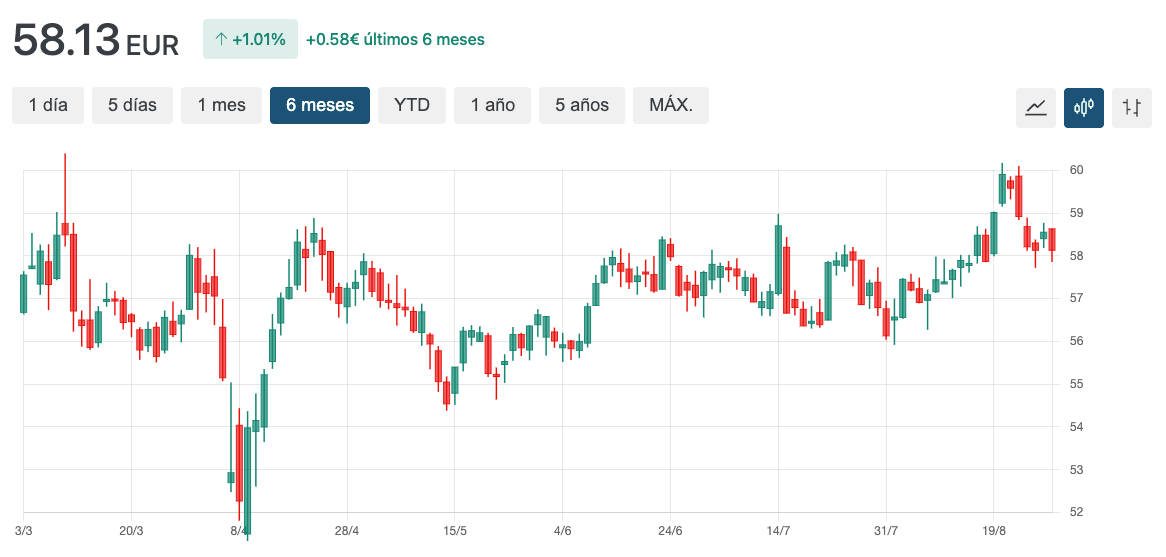1166x557 pixels.
Task: Click the +0.58€ últimos 6 meses text
Action: pyautogui.click(x=395, y=40)
